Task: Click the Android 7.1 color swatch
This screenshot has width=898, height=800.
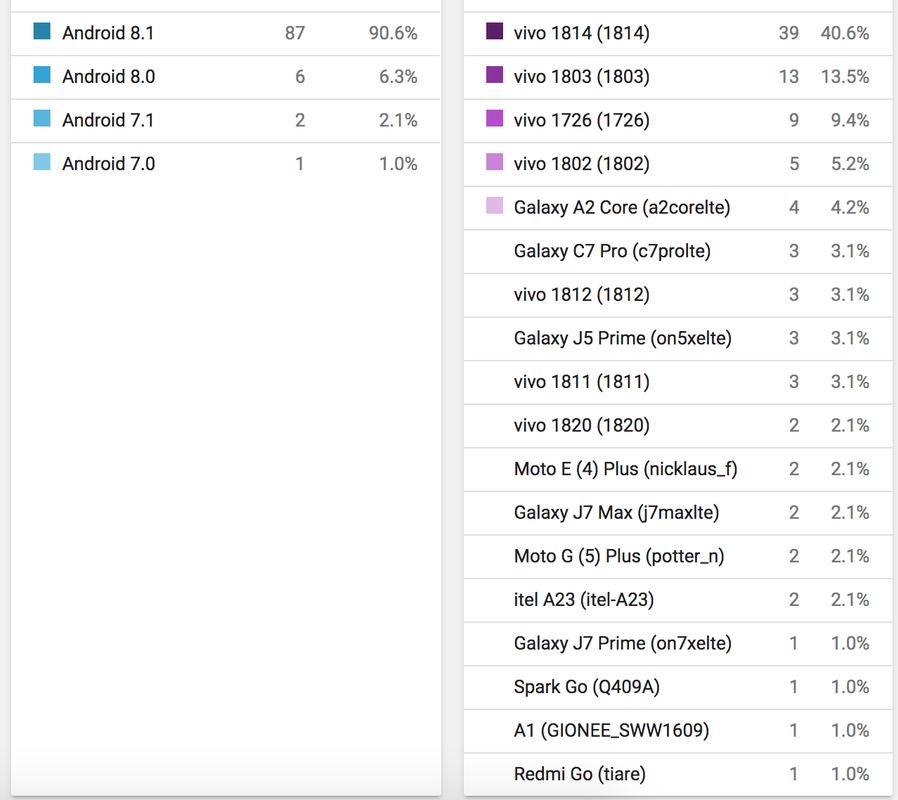Action: pyautogui.click(x=42, y=119)
